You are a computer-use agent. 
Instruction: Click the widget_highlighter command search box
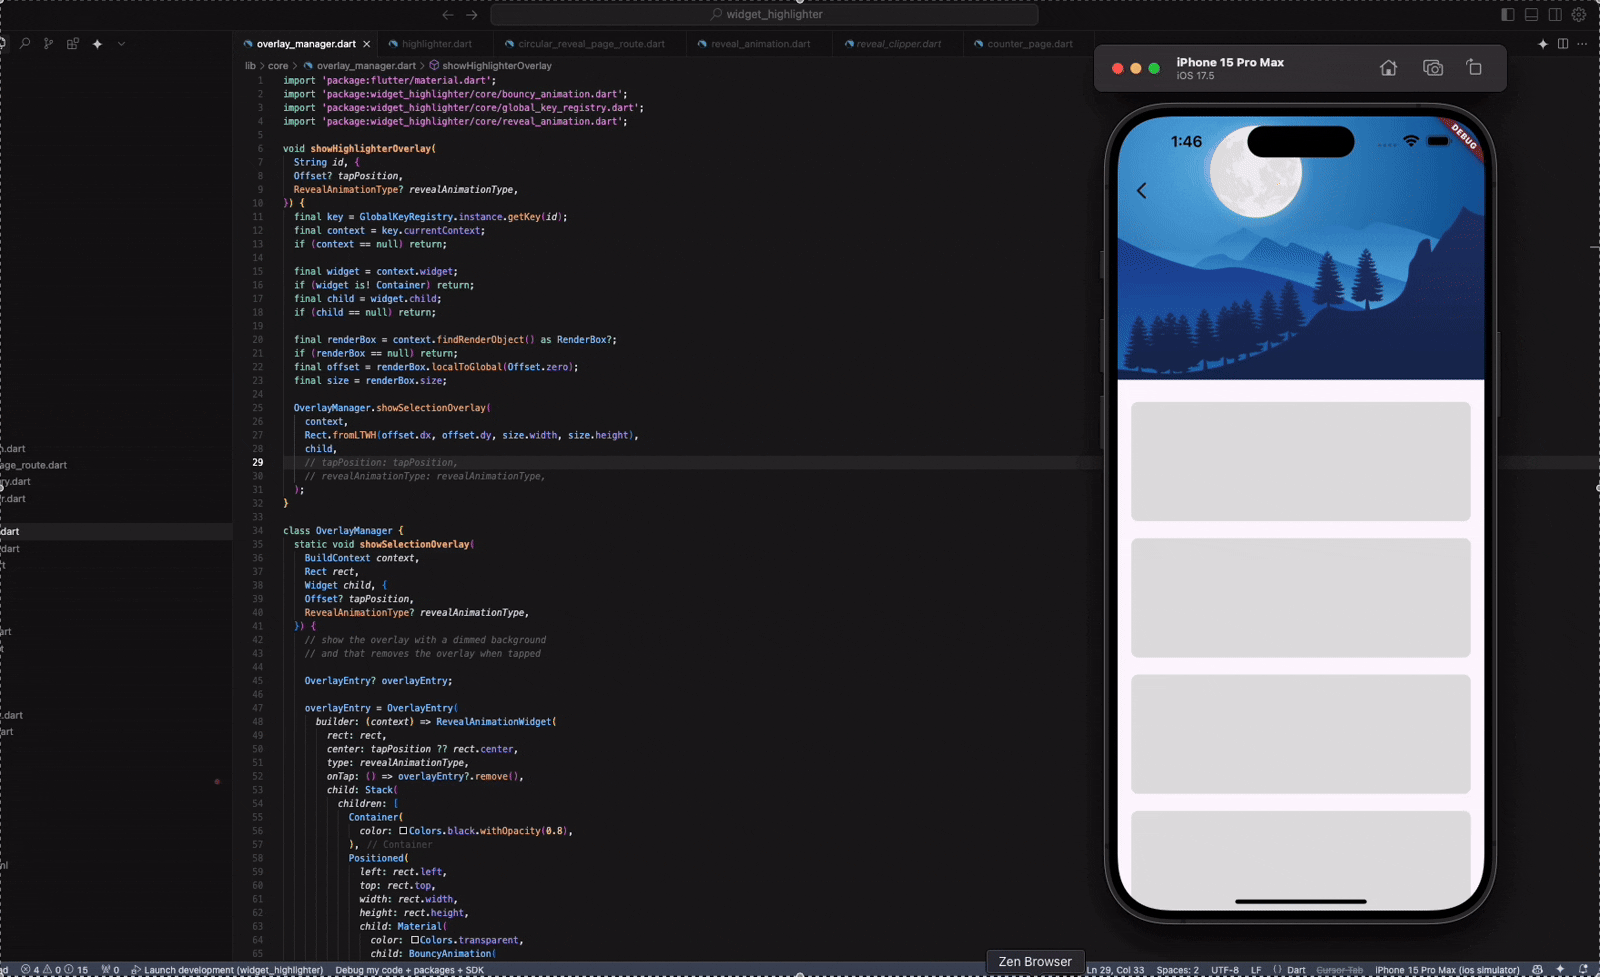coord(764,14)
